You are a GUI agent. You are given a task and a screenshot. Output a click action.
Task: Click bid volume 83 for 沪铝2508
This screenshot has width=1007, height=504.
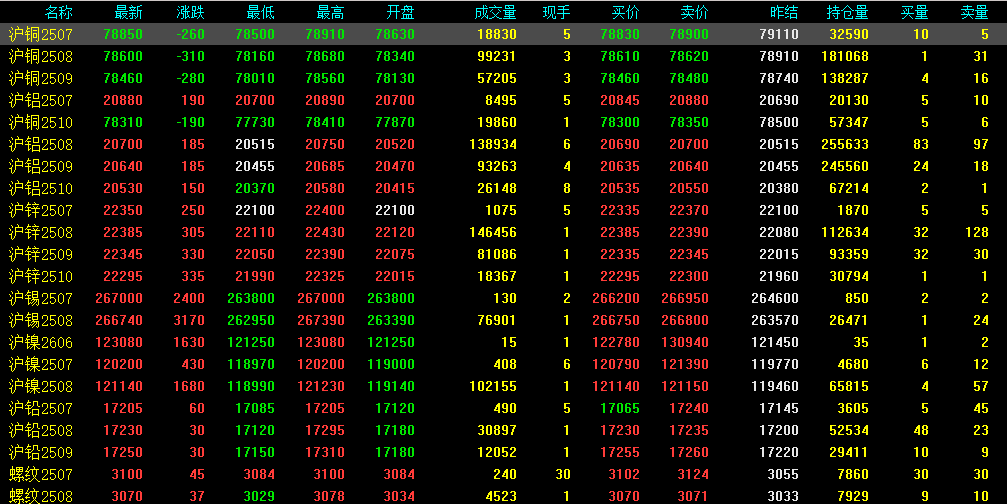[921, 144]
